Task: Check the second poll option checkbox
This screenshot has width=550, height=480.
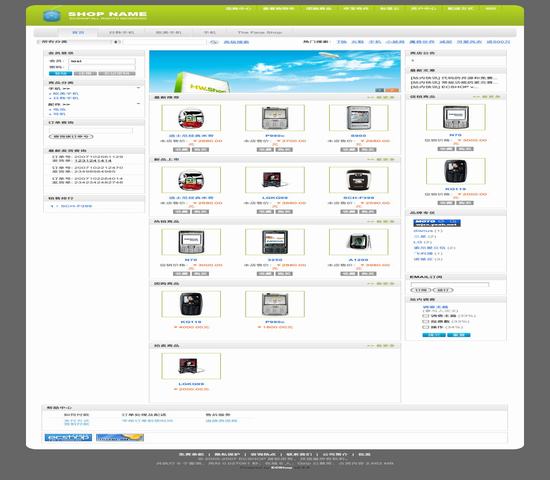Action: [425, 321]
